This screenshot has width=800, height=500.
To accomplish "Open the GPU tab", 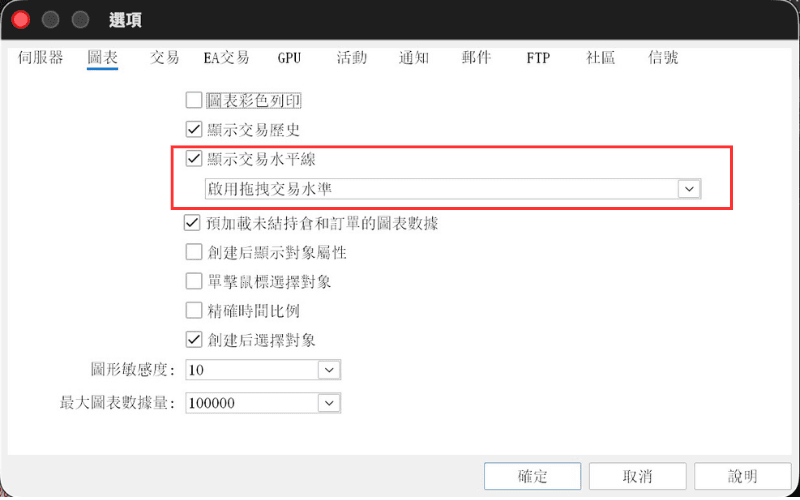I will [x=289, y=58].
